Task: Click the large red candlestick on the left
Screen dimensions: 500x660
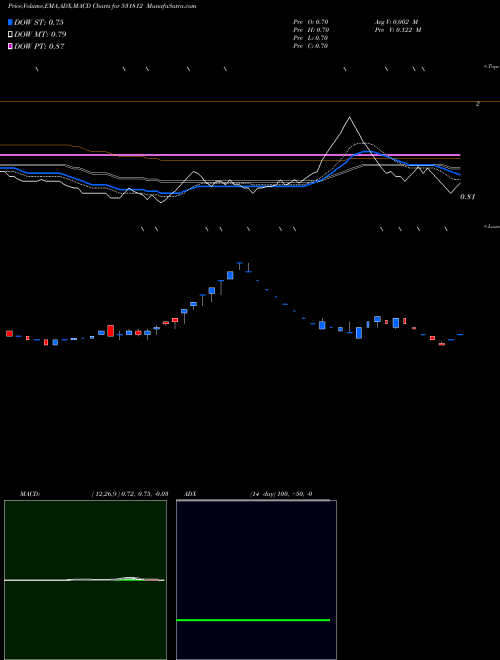Action: (111, 330)
